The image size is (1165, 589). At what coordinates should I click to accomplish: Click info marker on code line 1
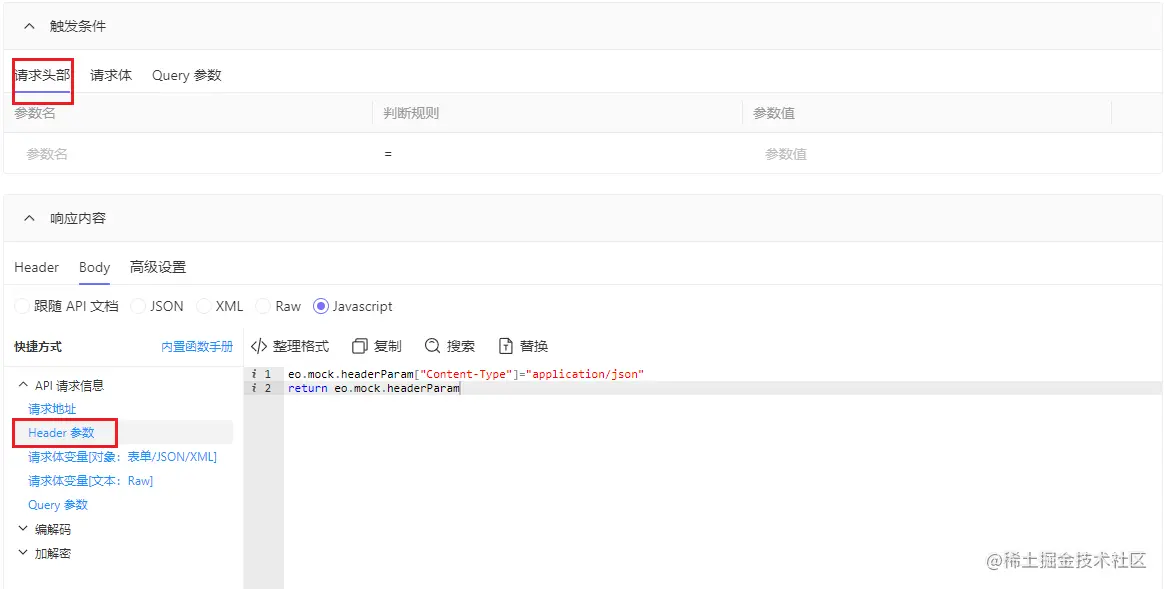[253, 374]
